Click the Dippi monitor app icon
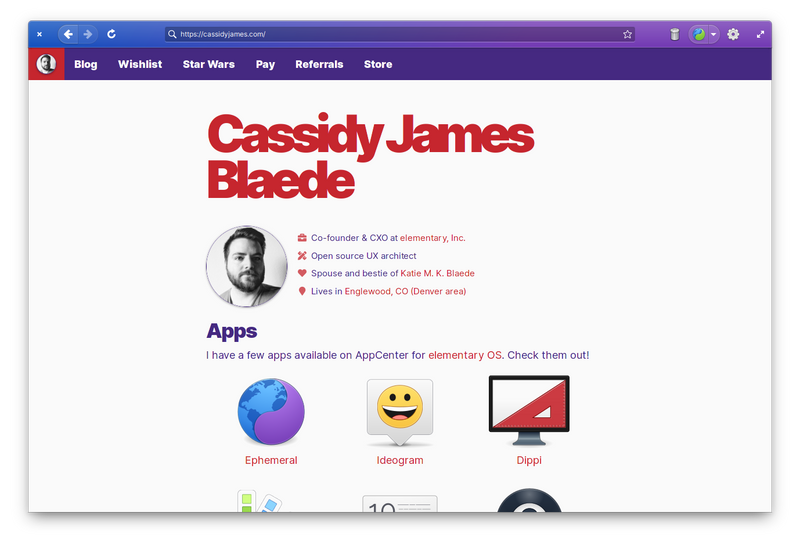The height and width of the screenshot is (548, 800). [529, 411]
